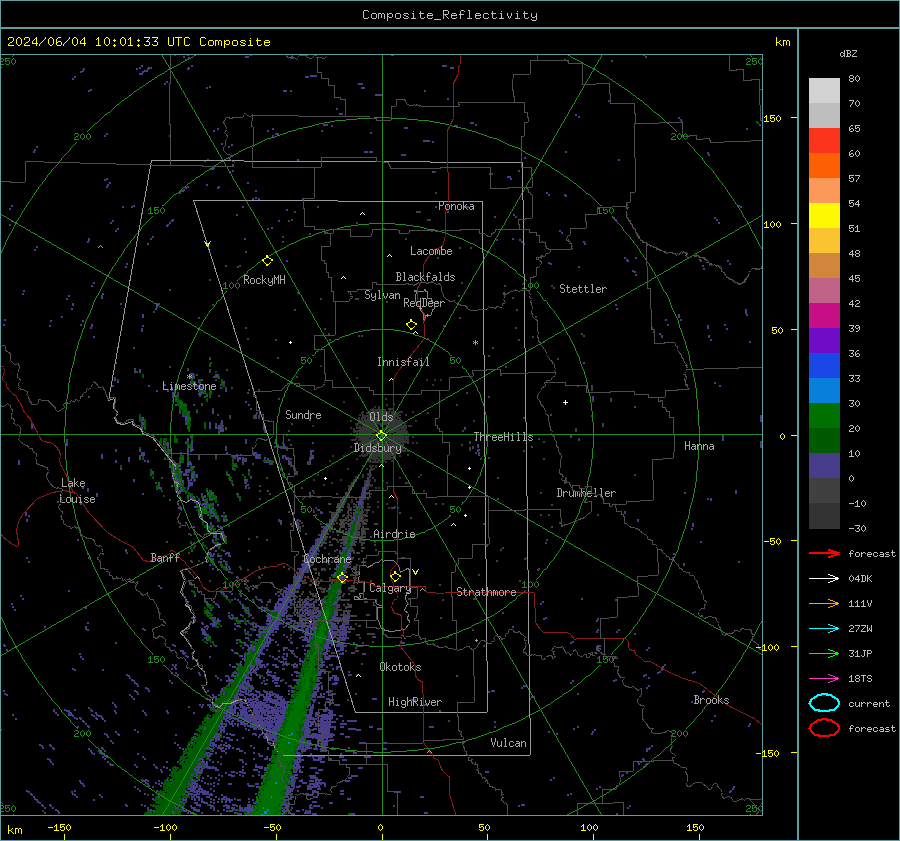This screenshot has height=841, width=900.
Task: Click the green 31JP arrow icon
Action: [824, 653]
